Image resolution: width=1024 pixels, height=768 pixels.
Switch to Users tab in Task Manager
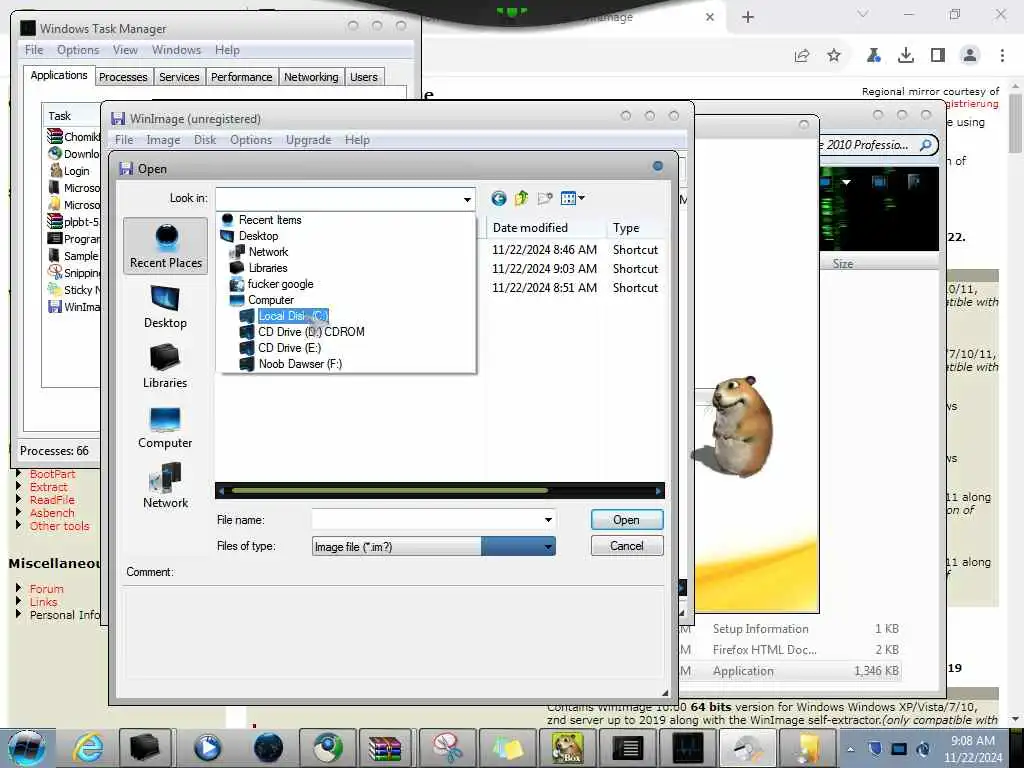point(364,77)
